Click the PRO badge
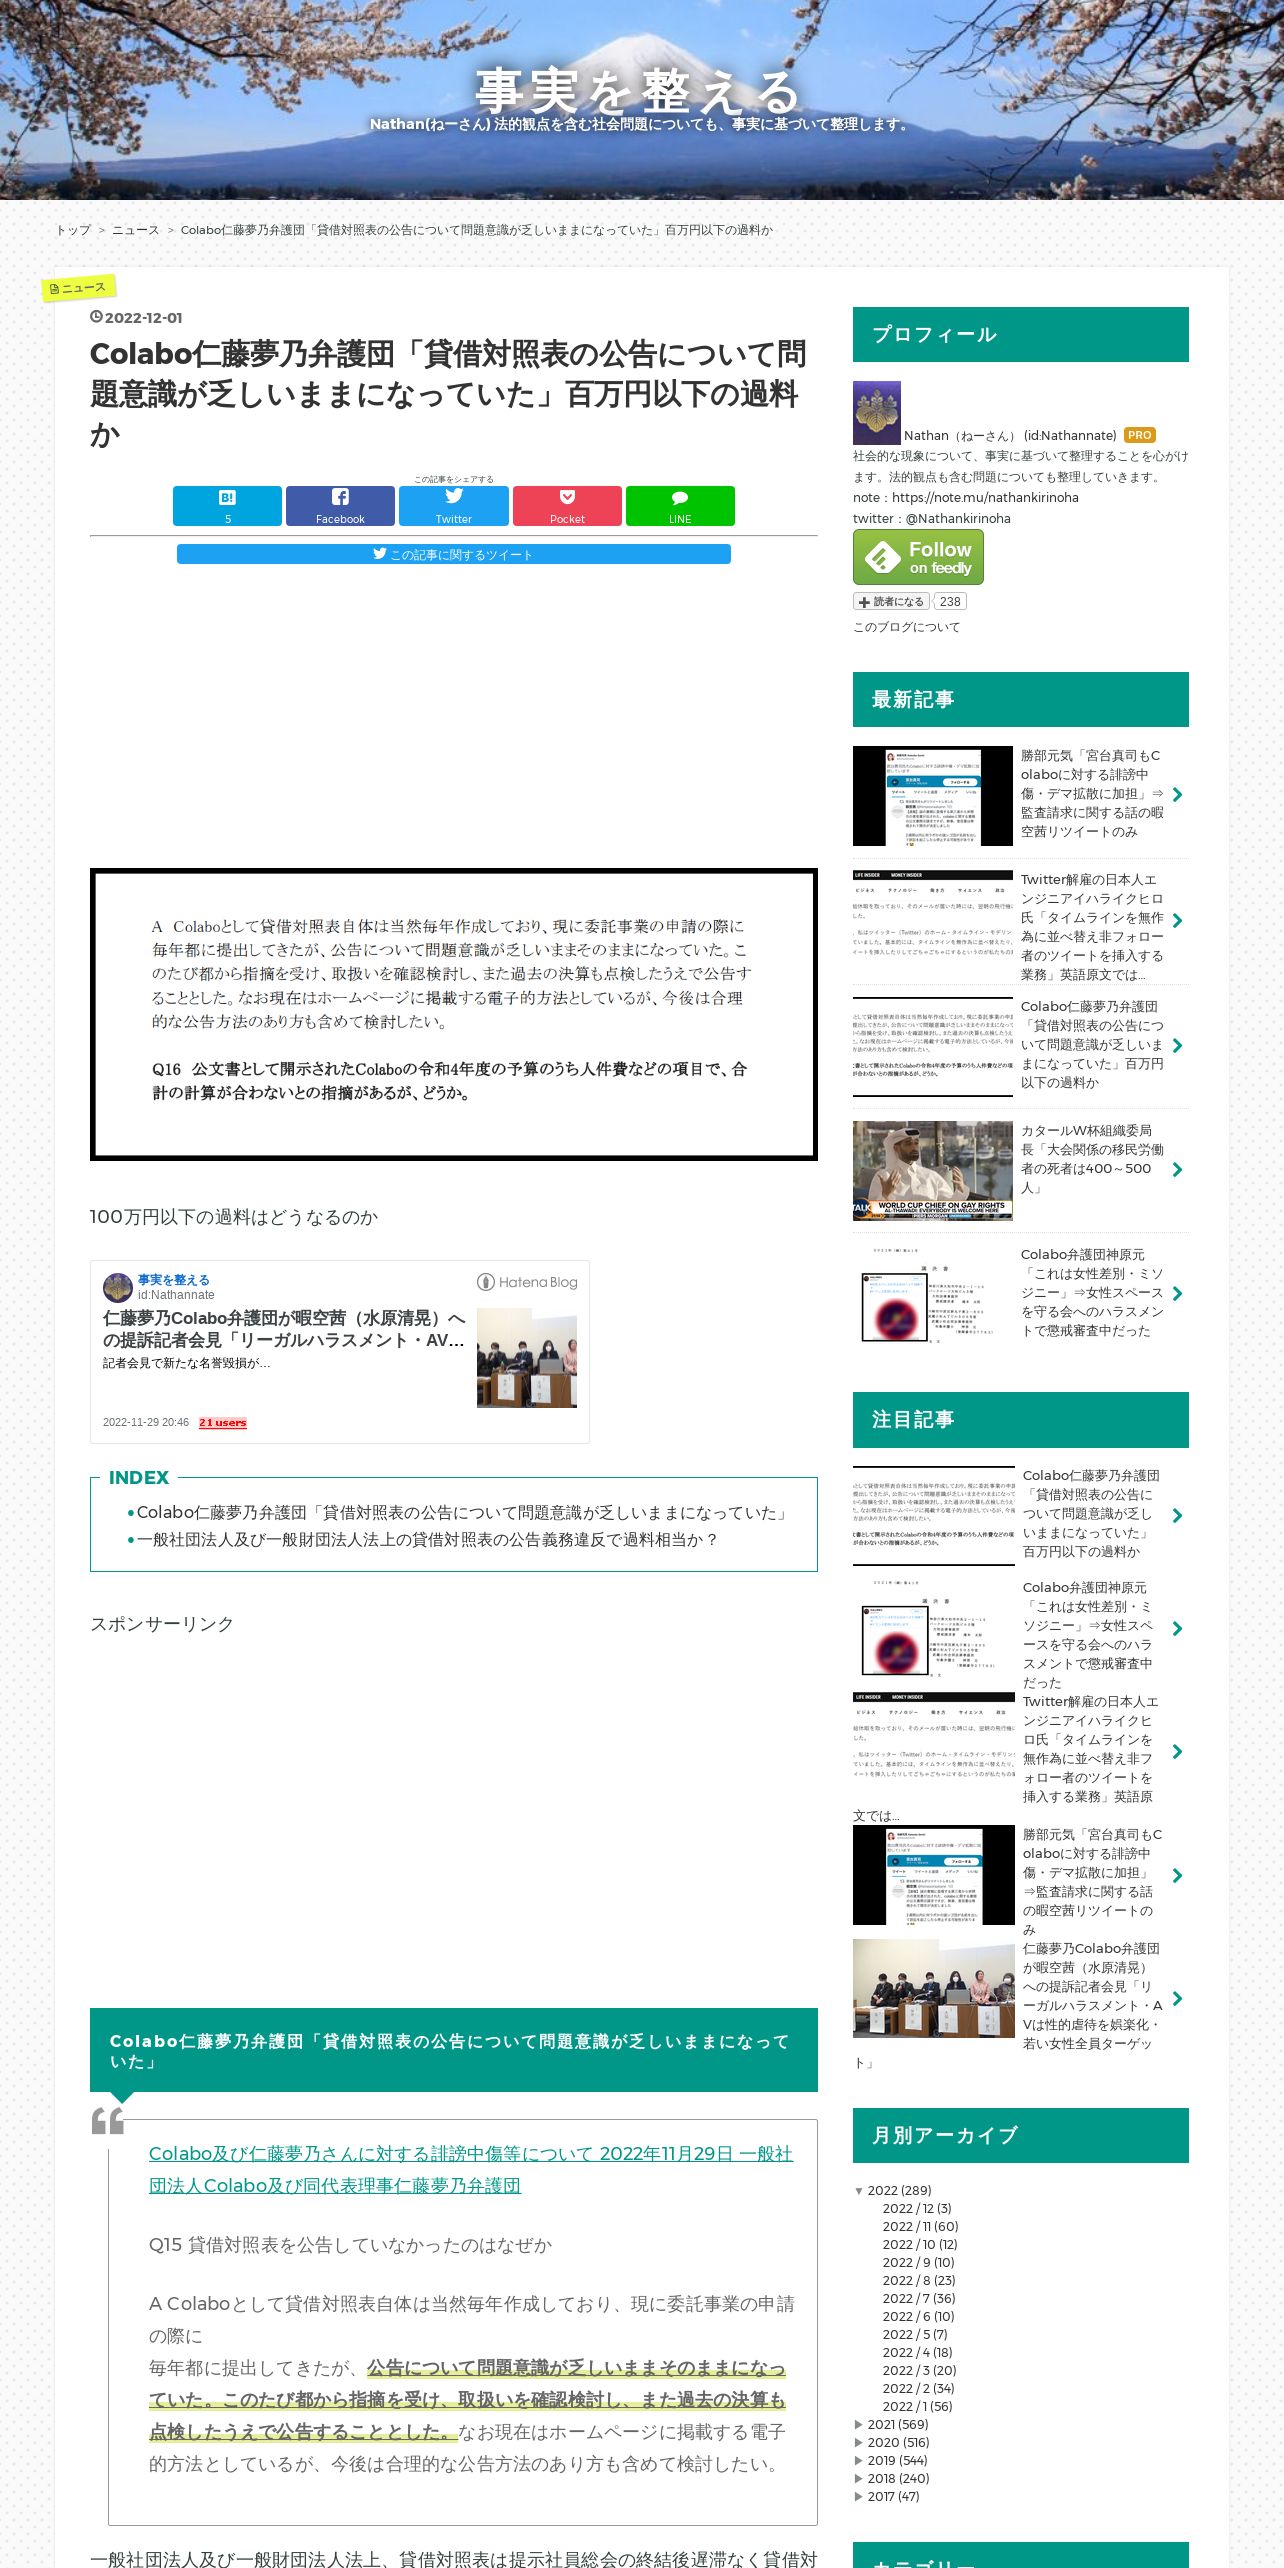 coord(1140,435)
